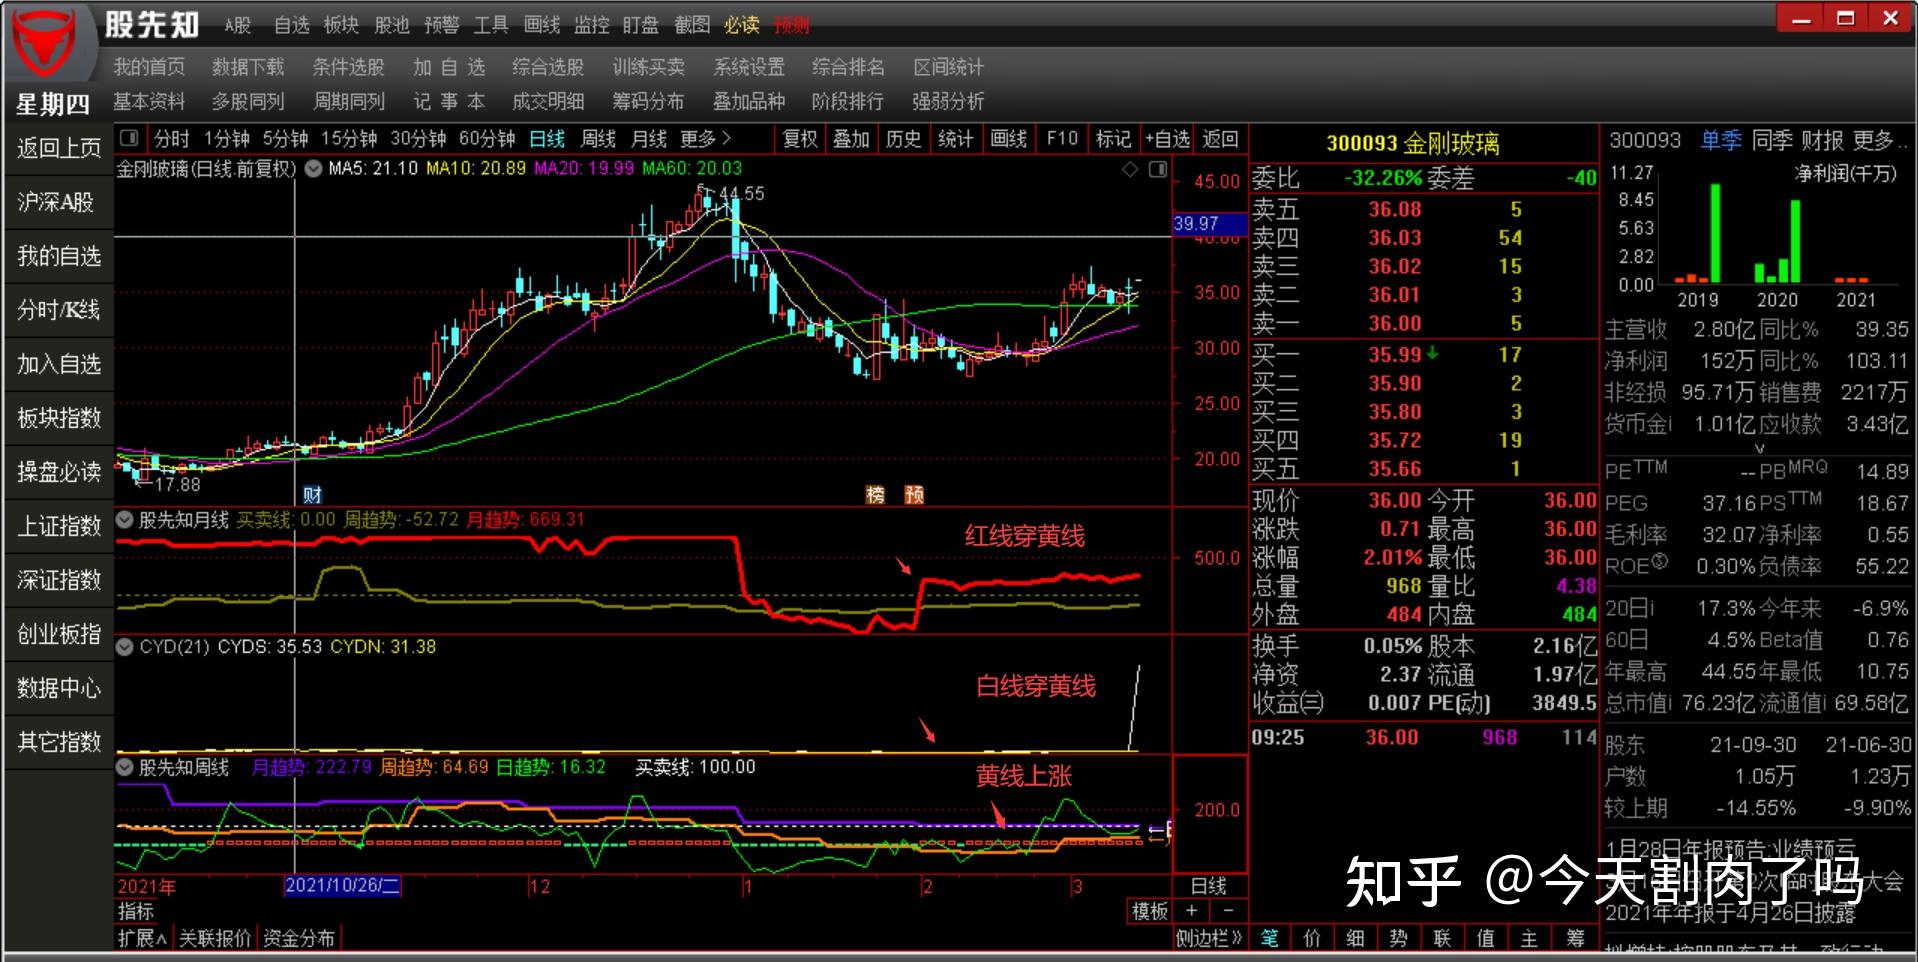Open the 自选 menu
This screenshot has height=962, width=1918.
click(x=292, y=25)
